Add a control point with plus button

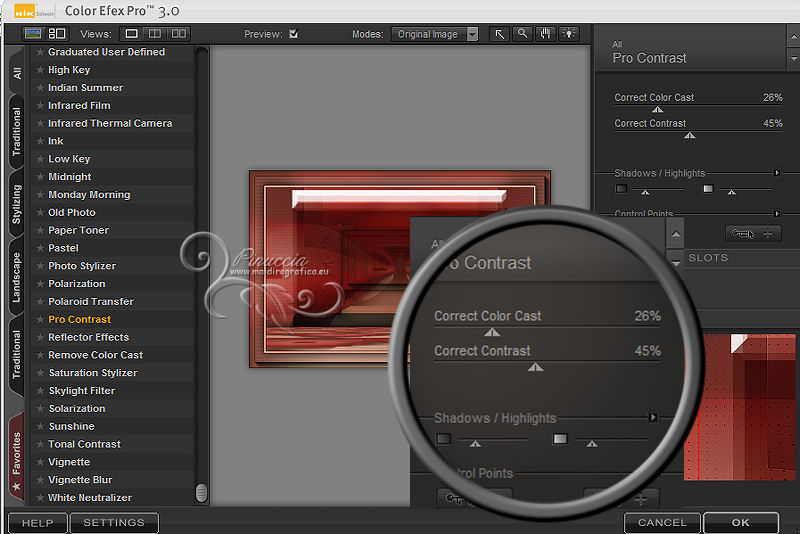pyautogui.click(x=767, y=234)
